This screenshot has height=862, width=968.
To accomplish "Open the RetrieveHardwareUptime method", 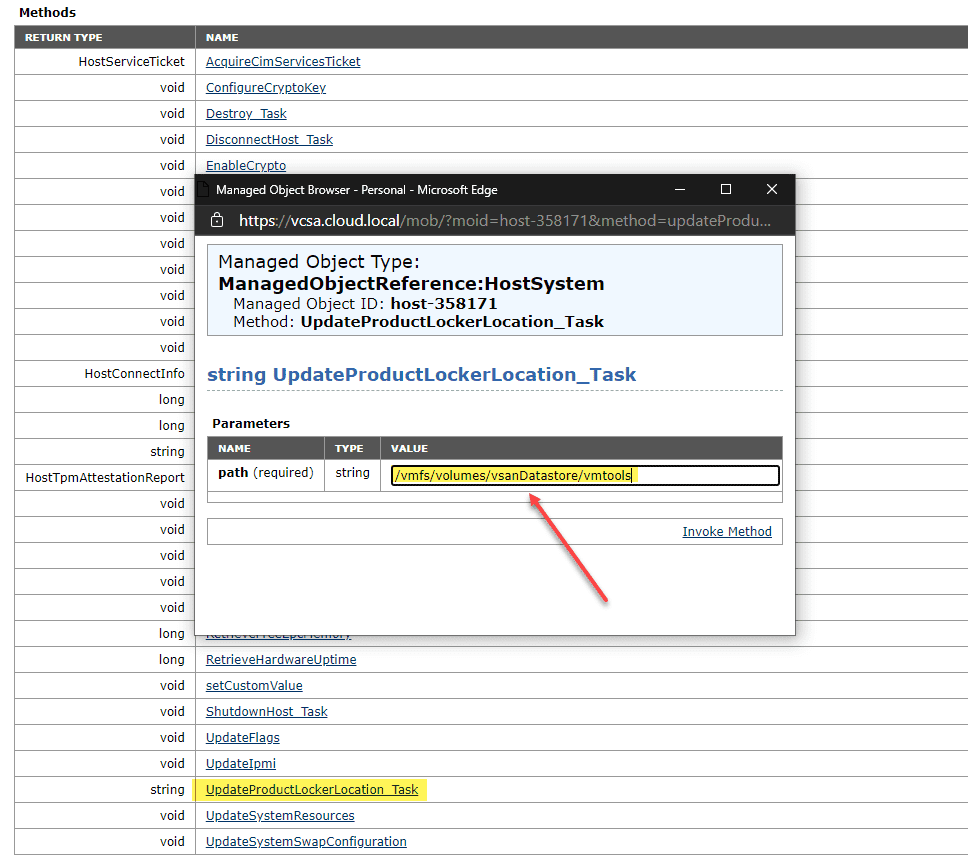I will [x=280, y=659].
